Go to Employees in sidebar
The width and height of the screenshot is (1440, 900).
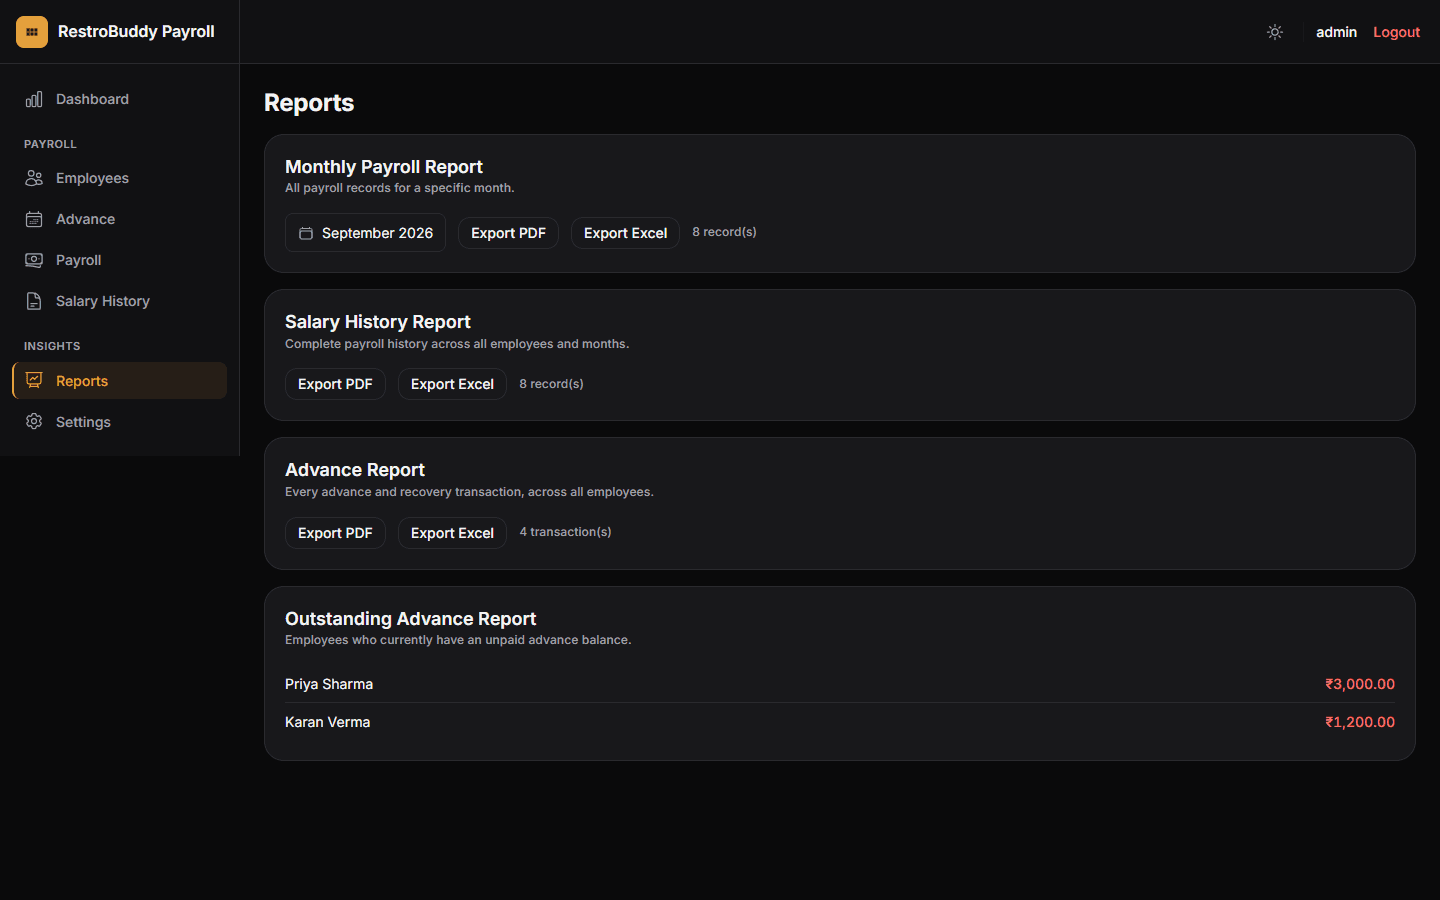tap(119, 178)
